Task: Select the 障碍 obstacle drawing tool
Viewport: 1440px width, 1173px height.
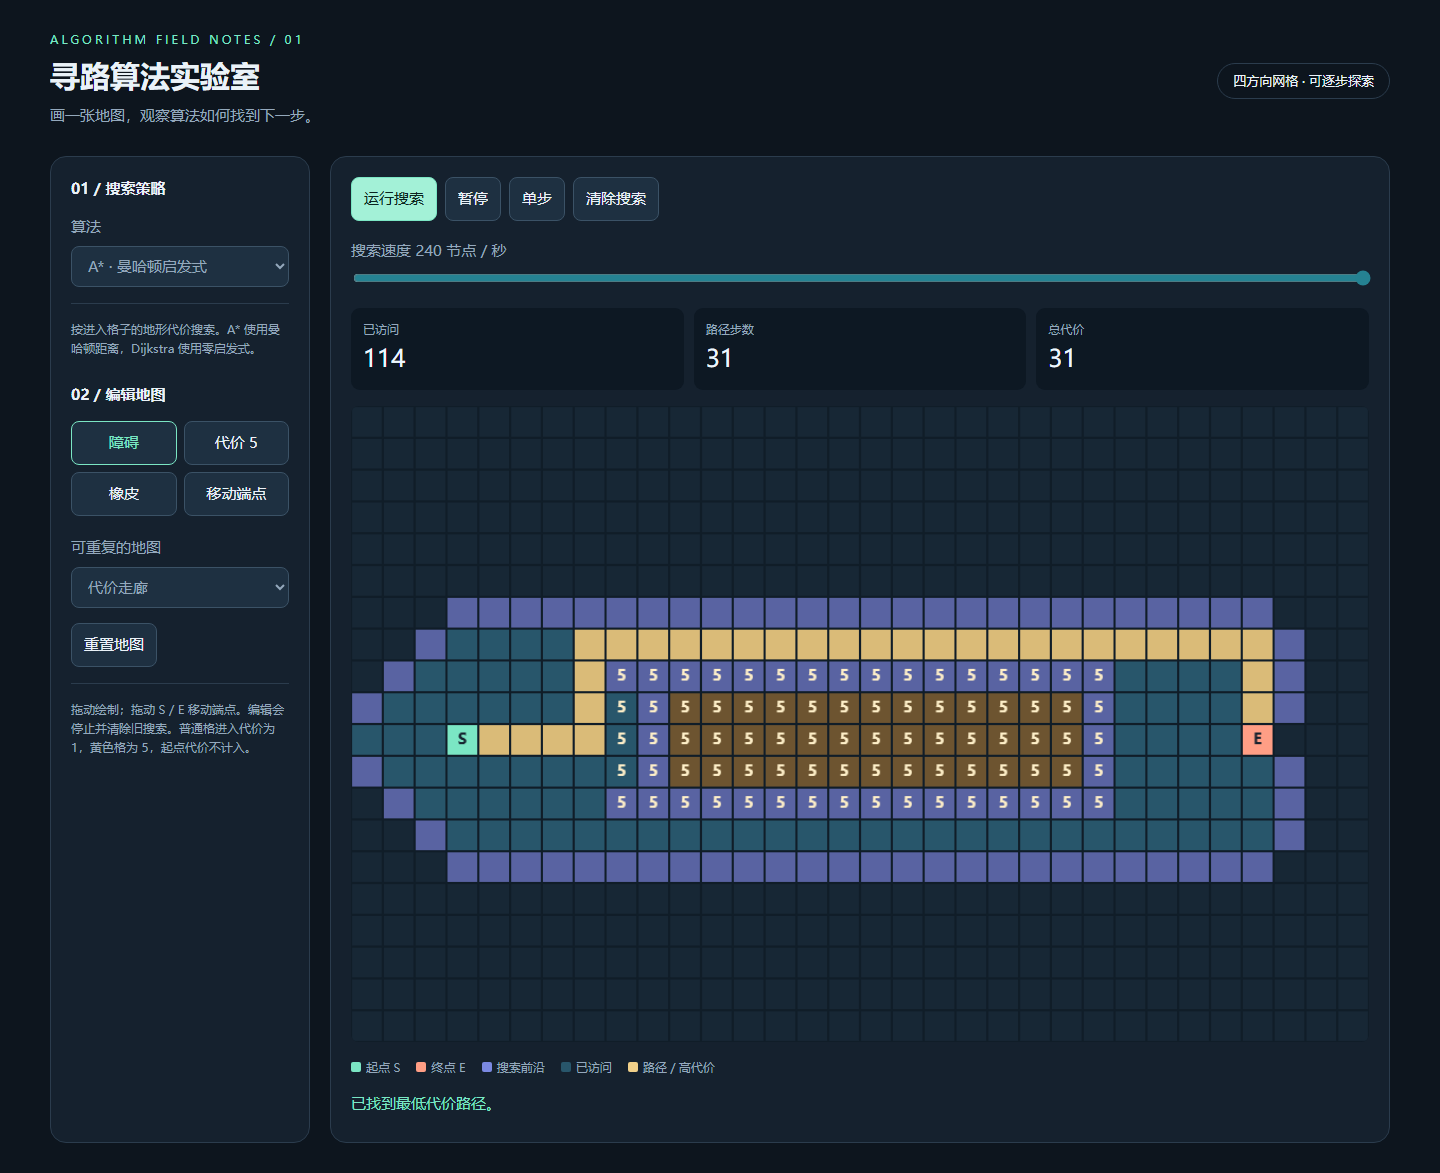Action: pyautogui.click(x=124, y=443)
